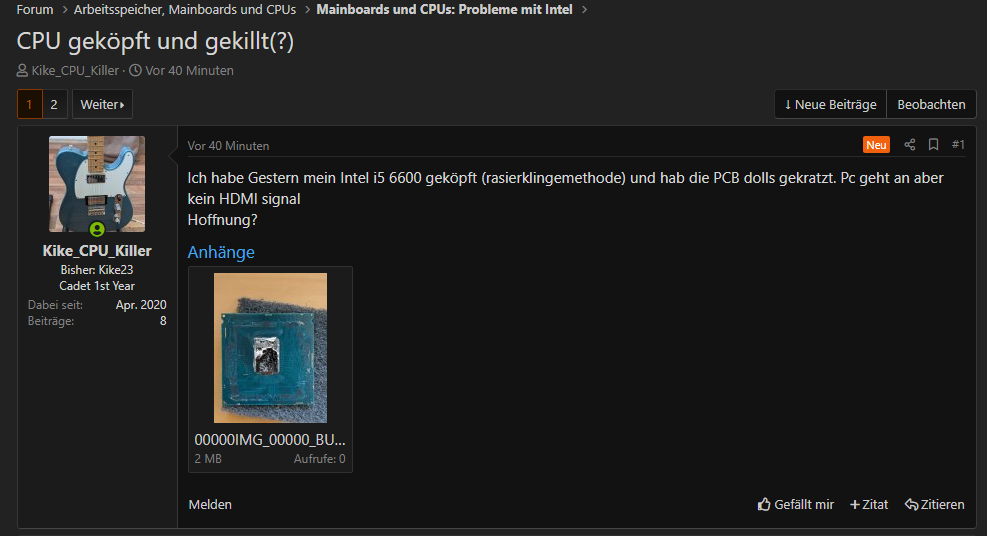Click the share icon on post #1
Screen dimensions: 987x536
[910, 145]
